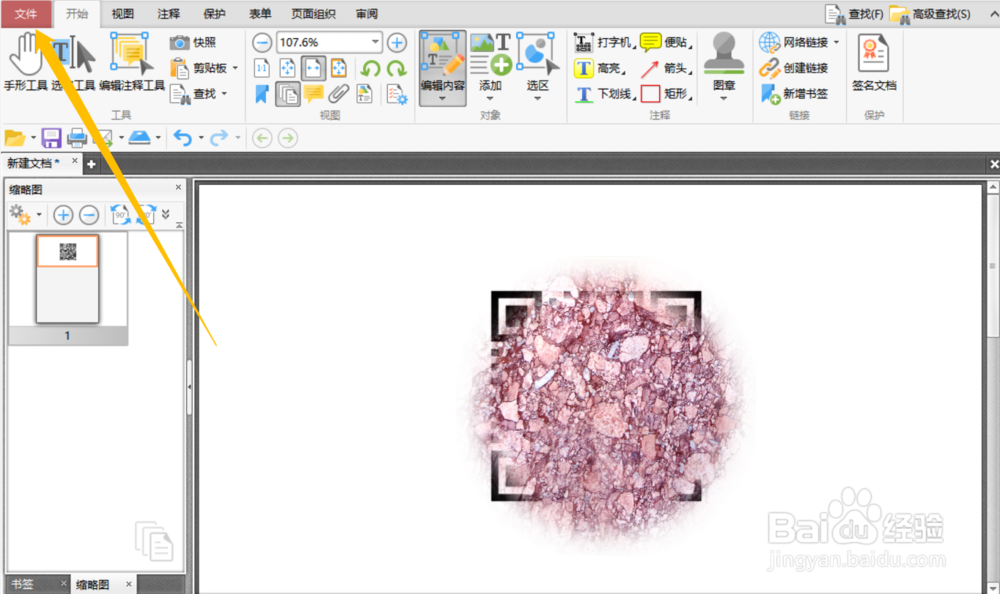
Task: Switch to the Organize Pages tab
Action: pos(313,14)
